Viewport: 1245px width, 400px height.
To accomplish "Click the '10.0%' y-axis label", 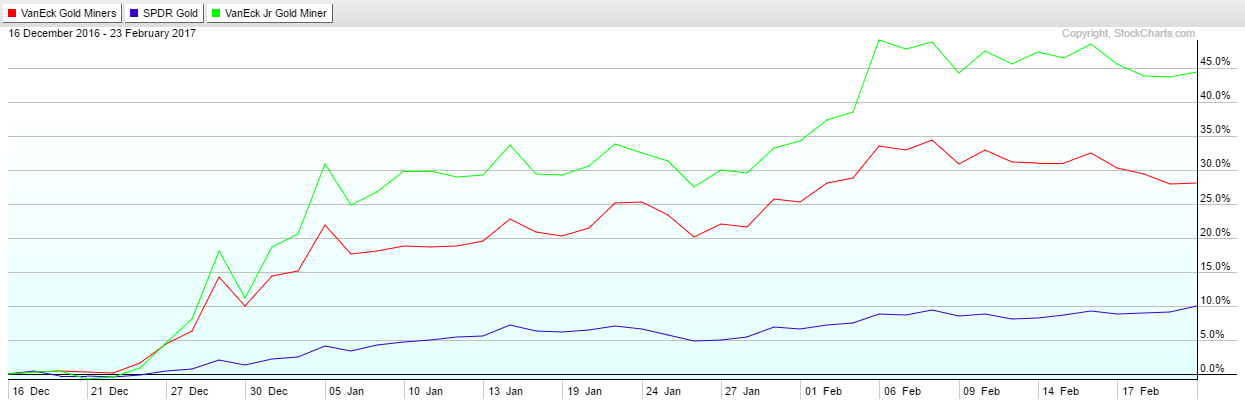I will coord(1215,301).
